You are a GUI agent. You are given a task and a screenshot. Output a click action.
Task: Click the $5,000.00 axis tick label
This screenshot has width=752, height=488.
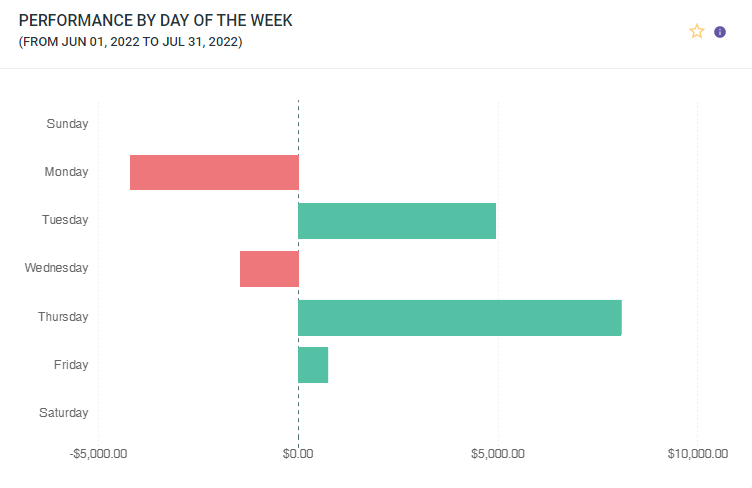point(497,454)
